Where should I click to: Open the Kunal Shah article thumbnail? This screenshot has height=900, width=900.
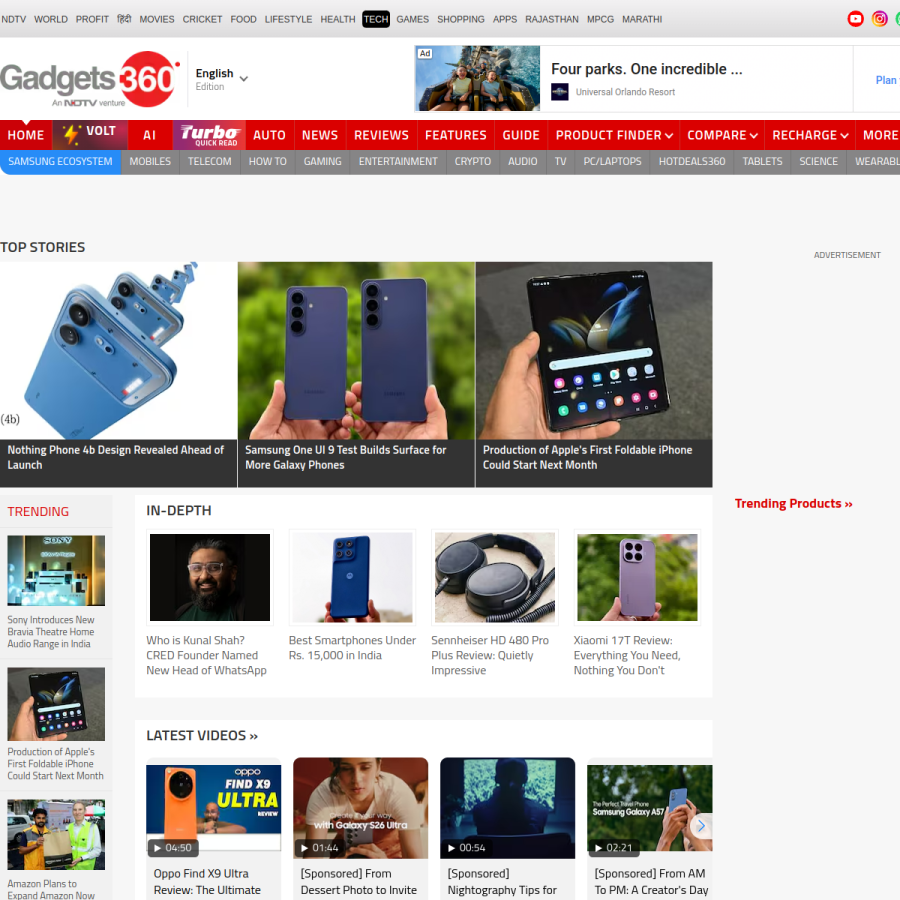pos(210,577)
